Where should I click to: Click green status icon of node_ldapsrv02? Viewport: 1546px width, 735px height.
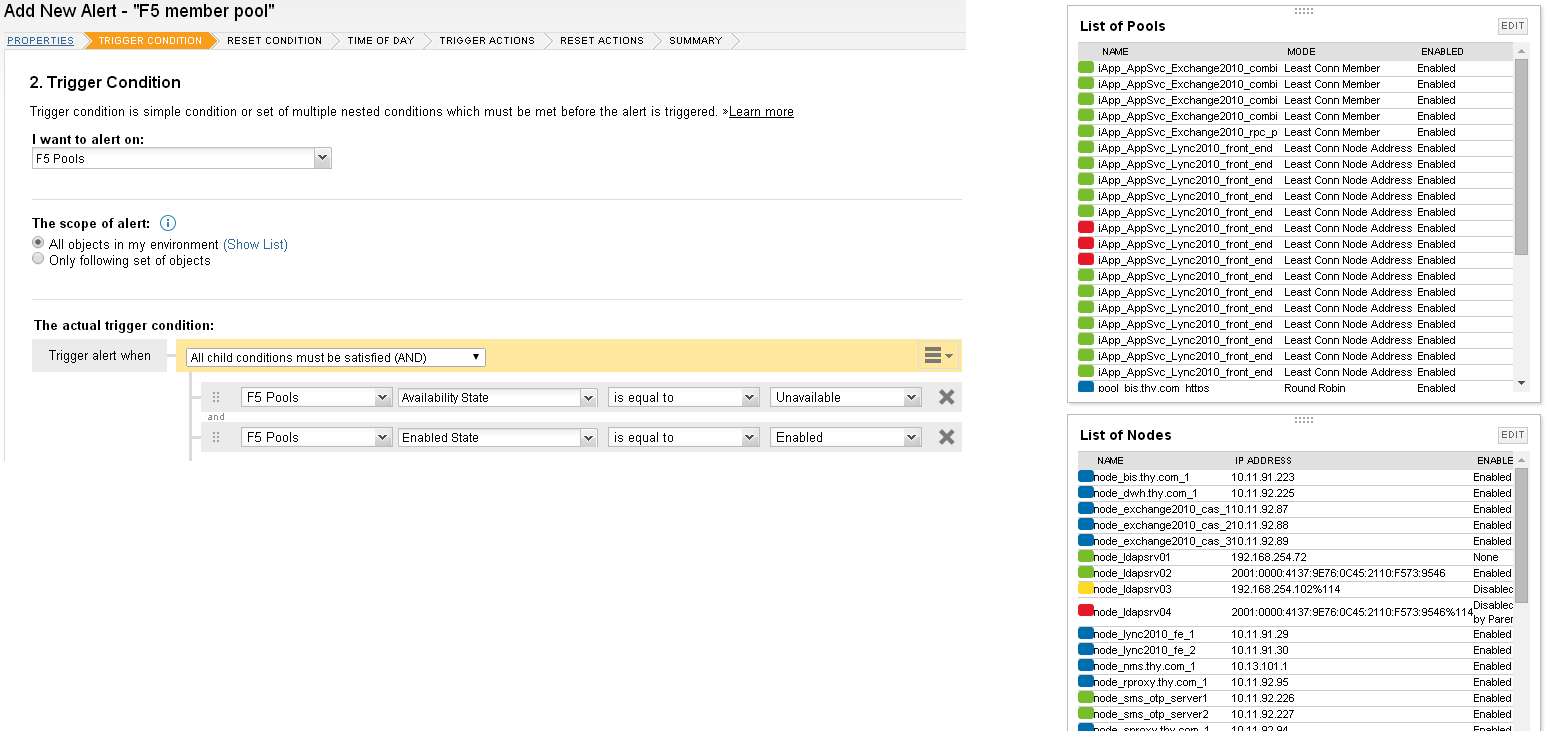pos(1086,573)
